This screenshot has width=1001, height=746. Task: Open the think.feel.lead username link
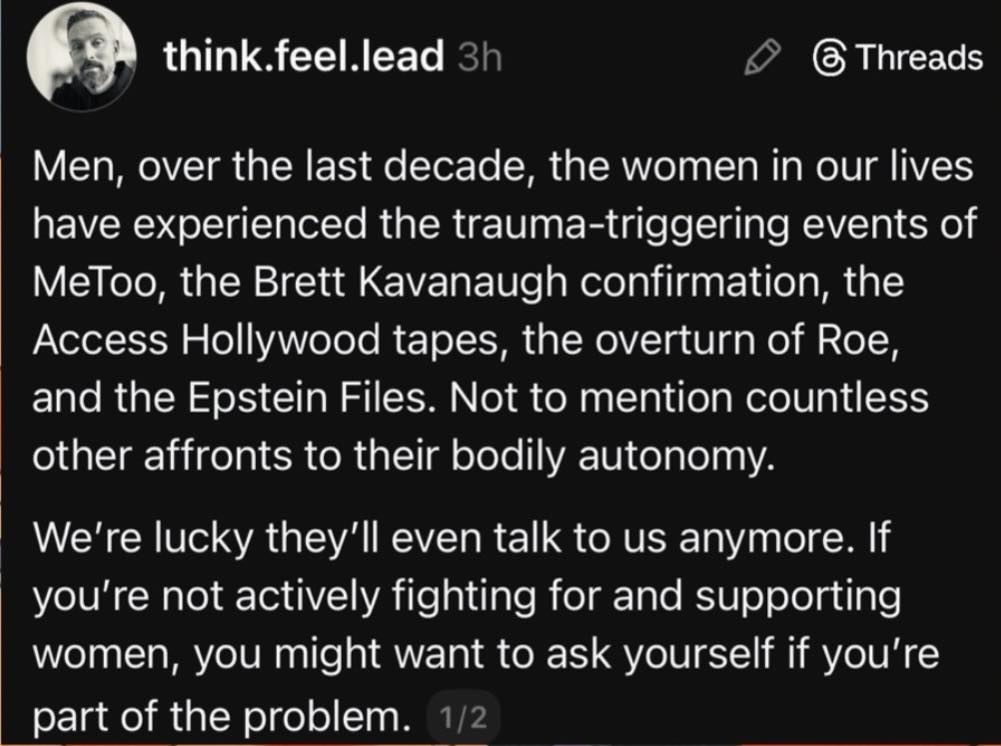303,58
